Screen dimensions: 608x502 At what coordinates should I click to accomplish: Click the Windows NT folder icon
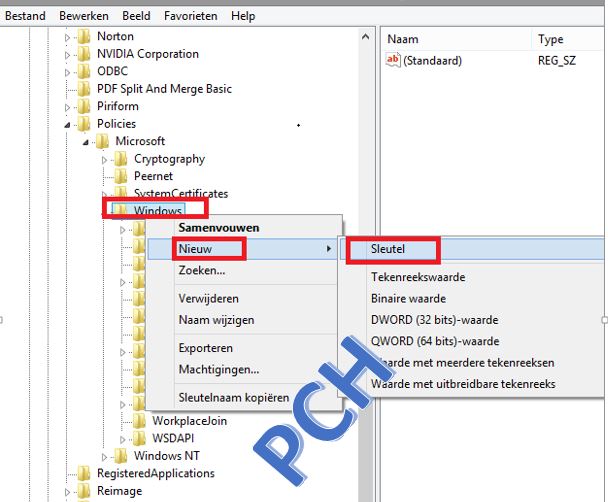[x=121, y=456]
